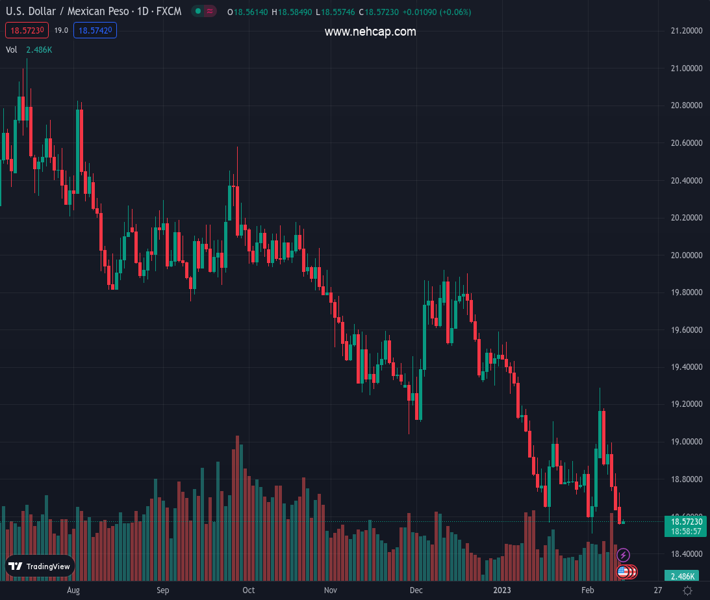This screenshot has width=710, height=600.
Task: Select the Vol indicator legend
Action: 12,49
